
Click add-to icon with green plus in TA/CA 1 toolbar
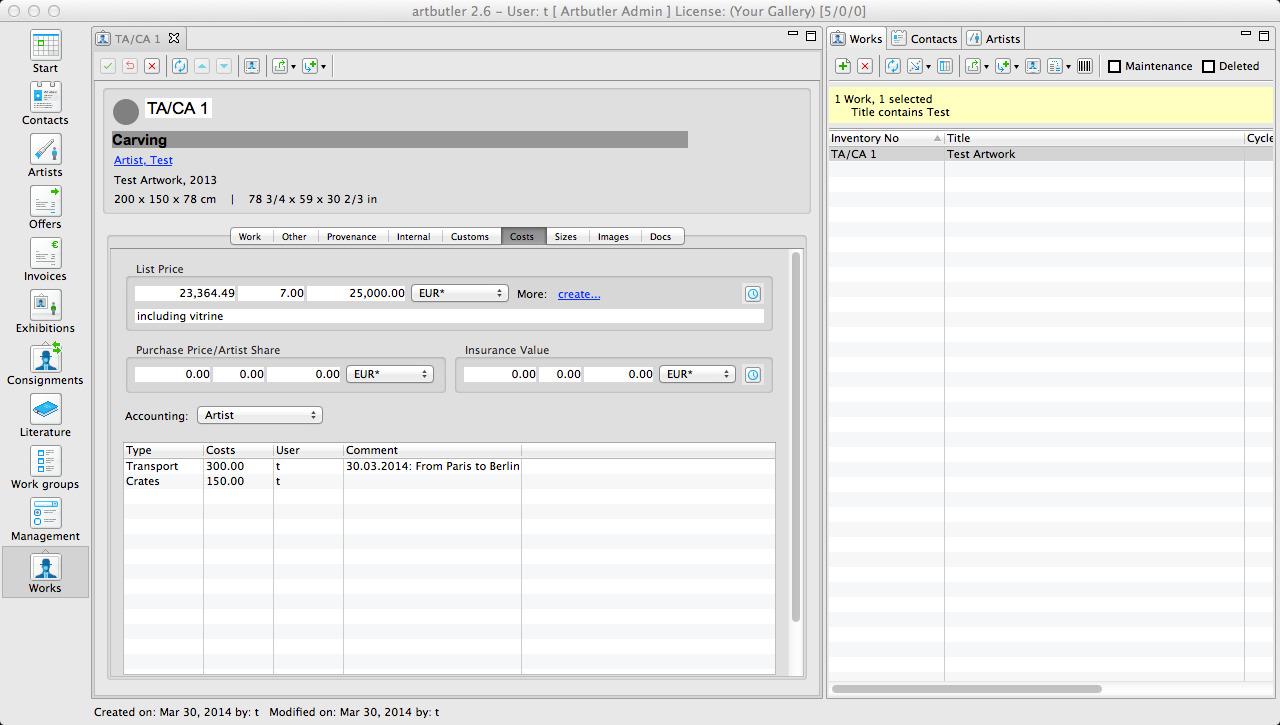tap(310, 66)
